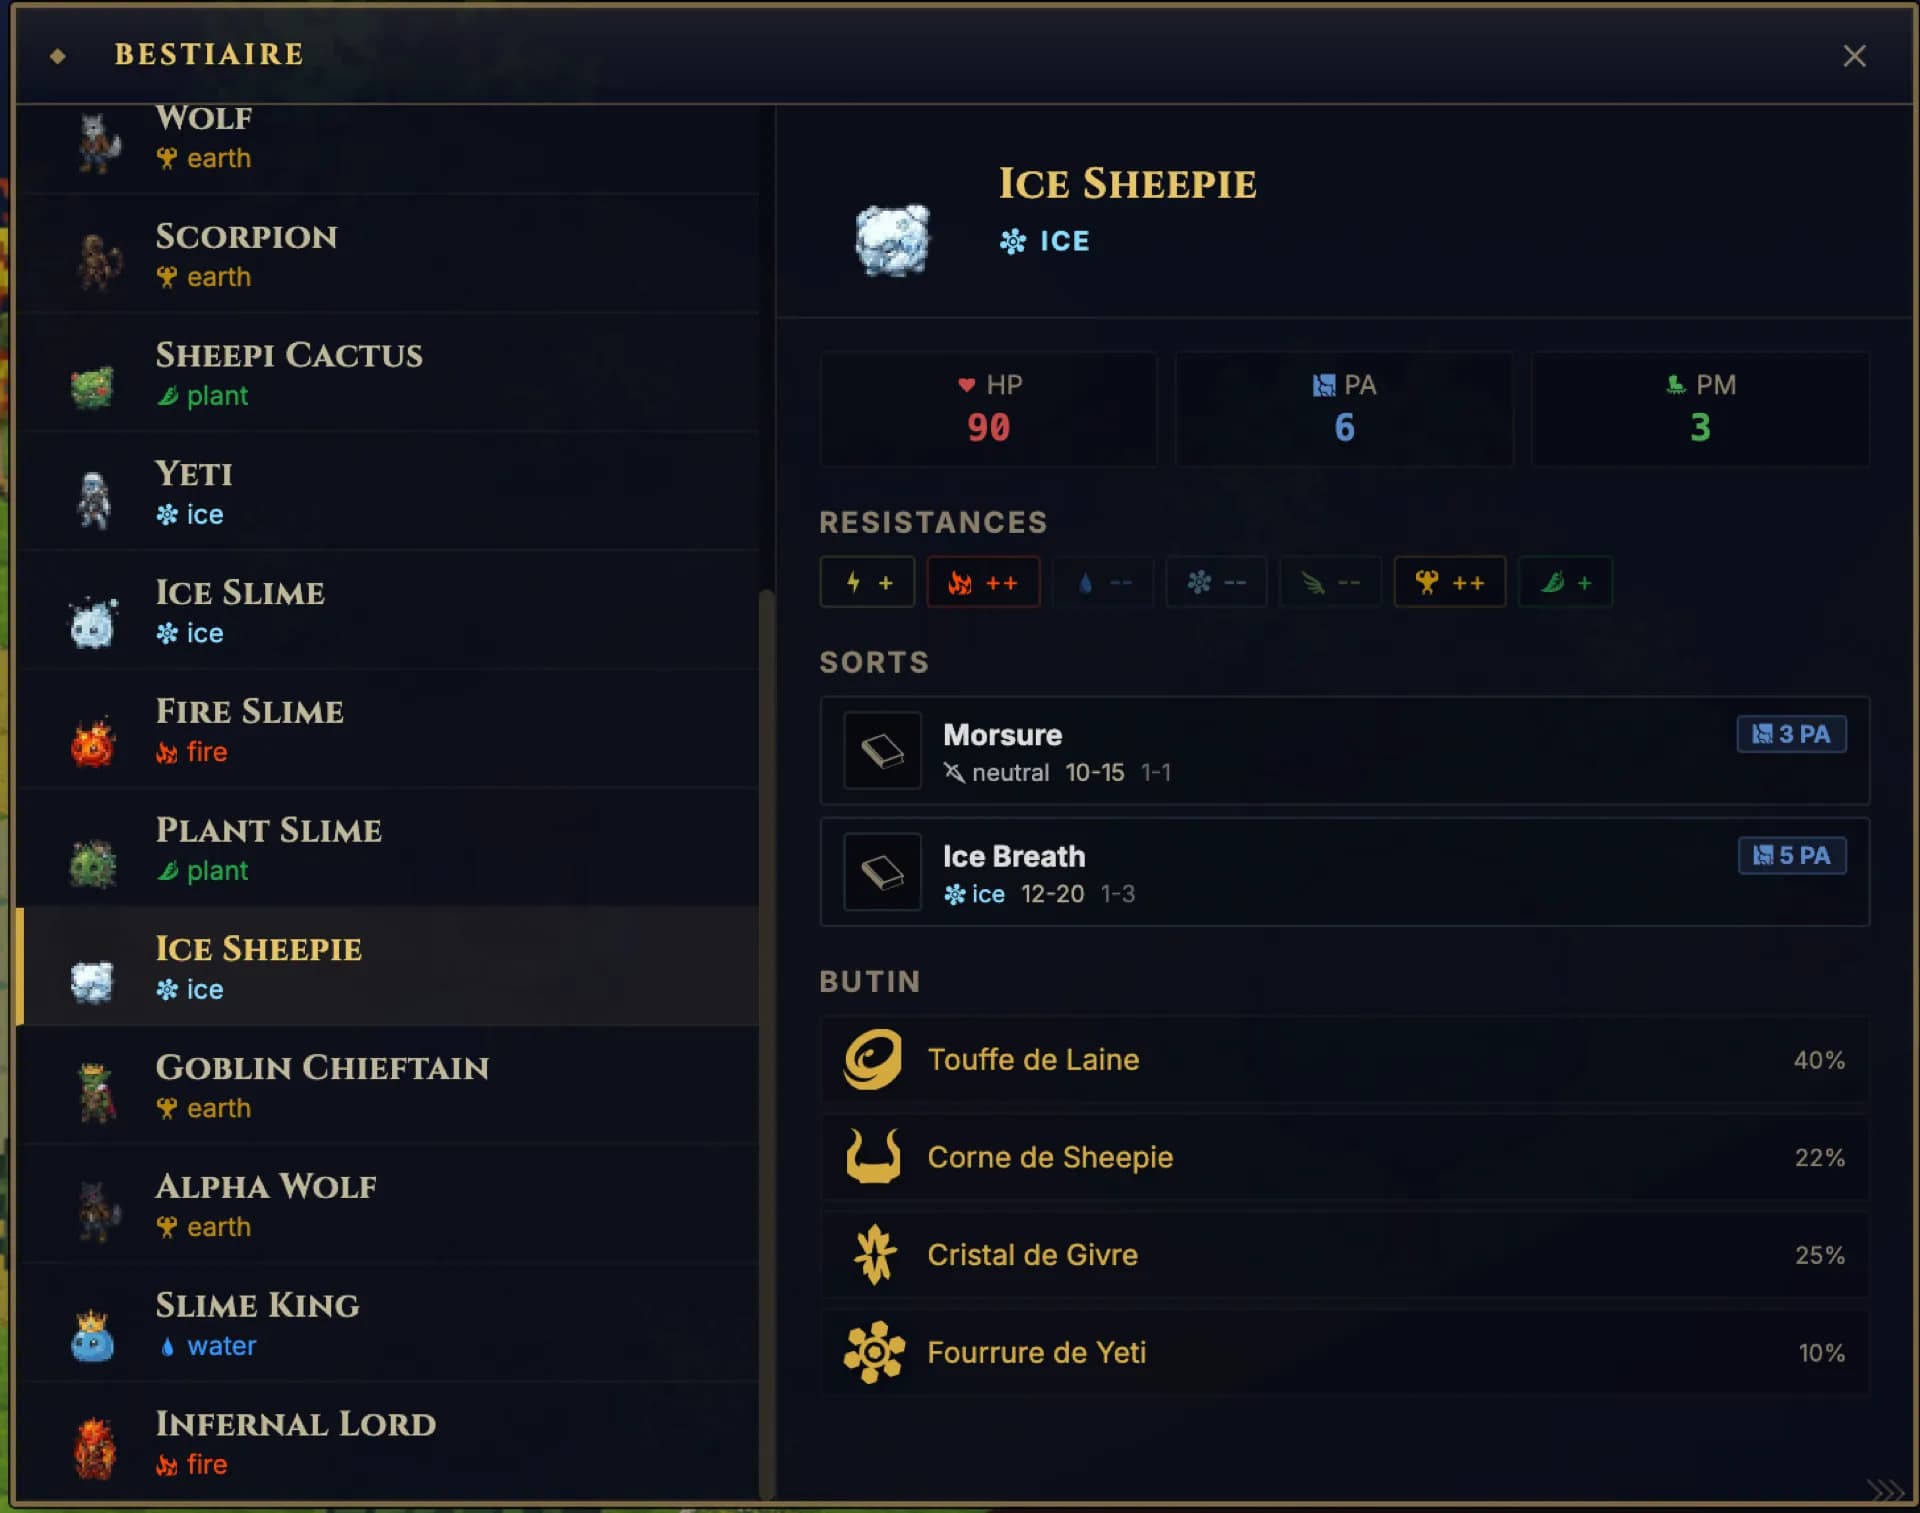
Task: Choose Fire Slime in the list
Action: 388,730
